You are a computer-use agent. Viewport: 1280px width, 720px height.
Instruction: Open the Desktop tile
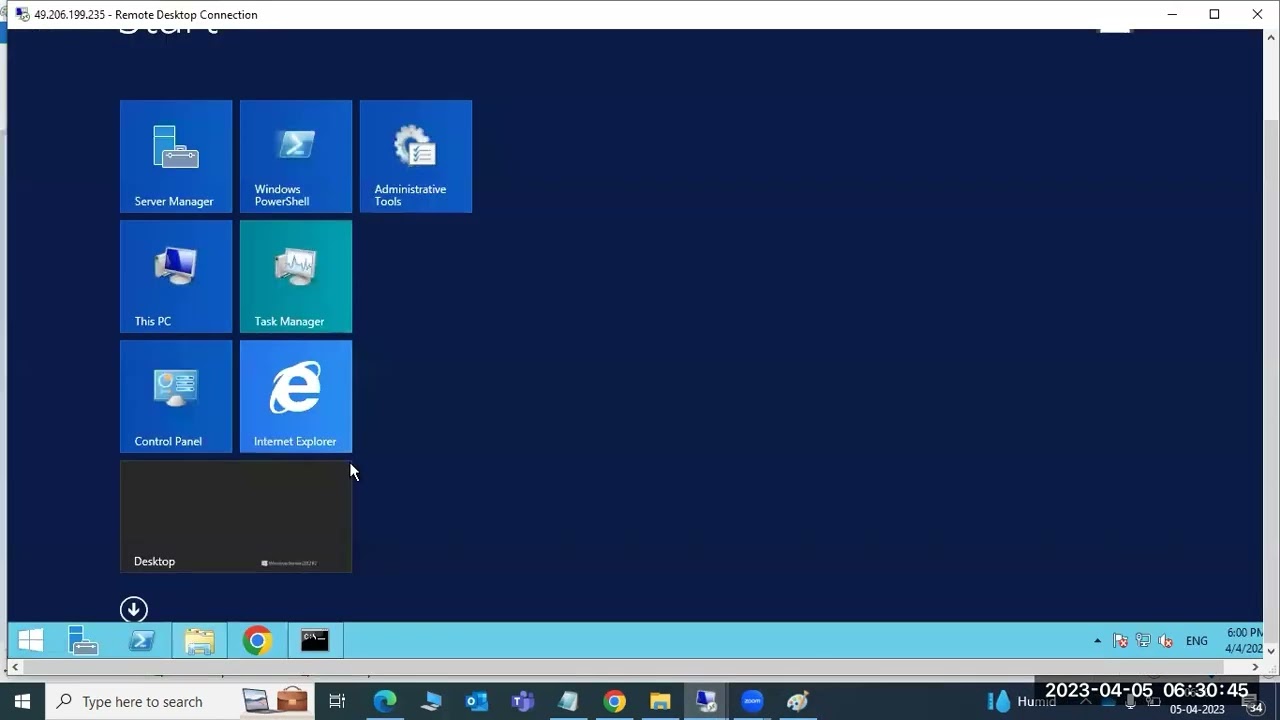[236, 516]
